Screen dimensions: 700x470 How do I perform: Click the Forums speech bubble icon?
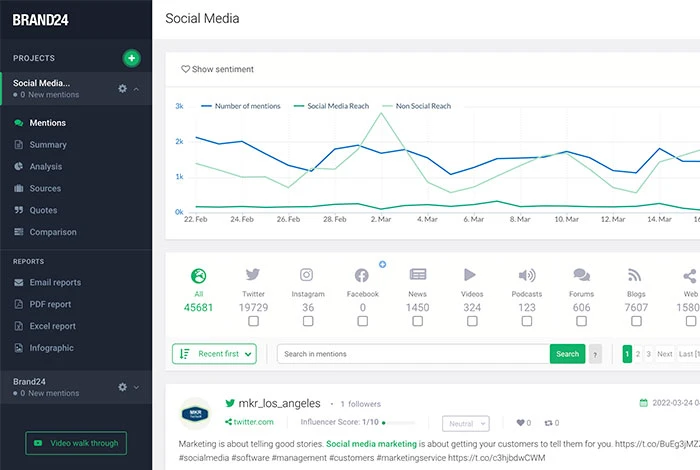[x=581, y=275]
